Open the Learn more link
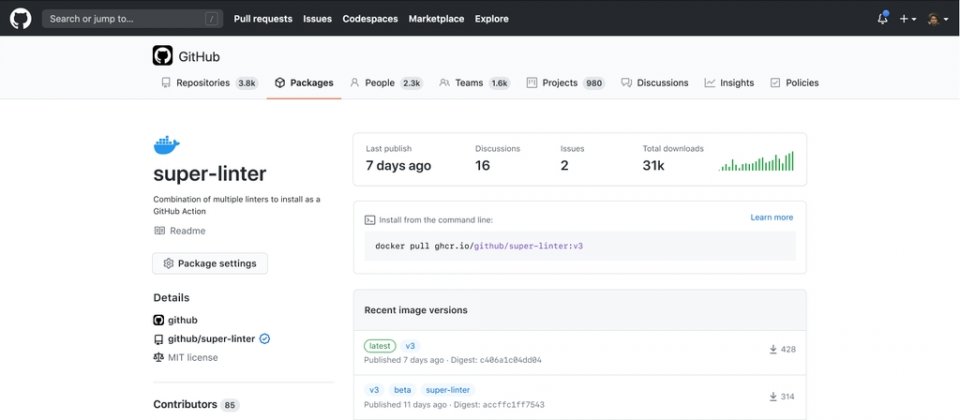This screenshot has height=420, width=960. 771,217
